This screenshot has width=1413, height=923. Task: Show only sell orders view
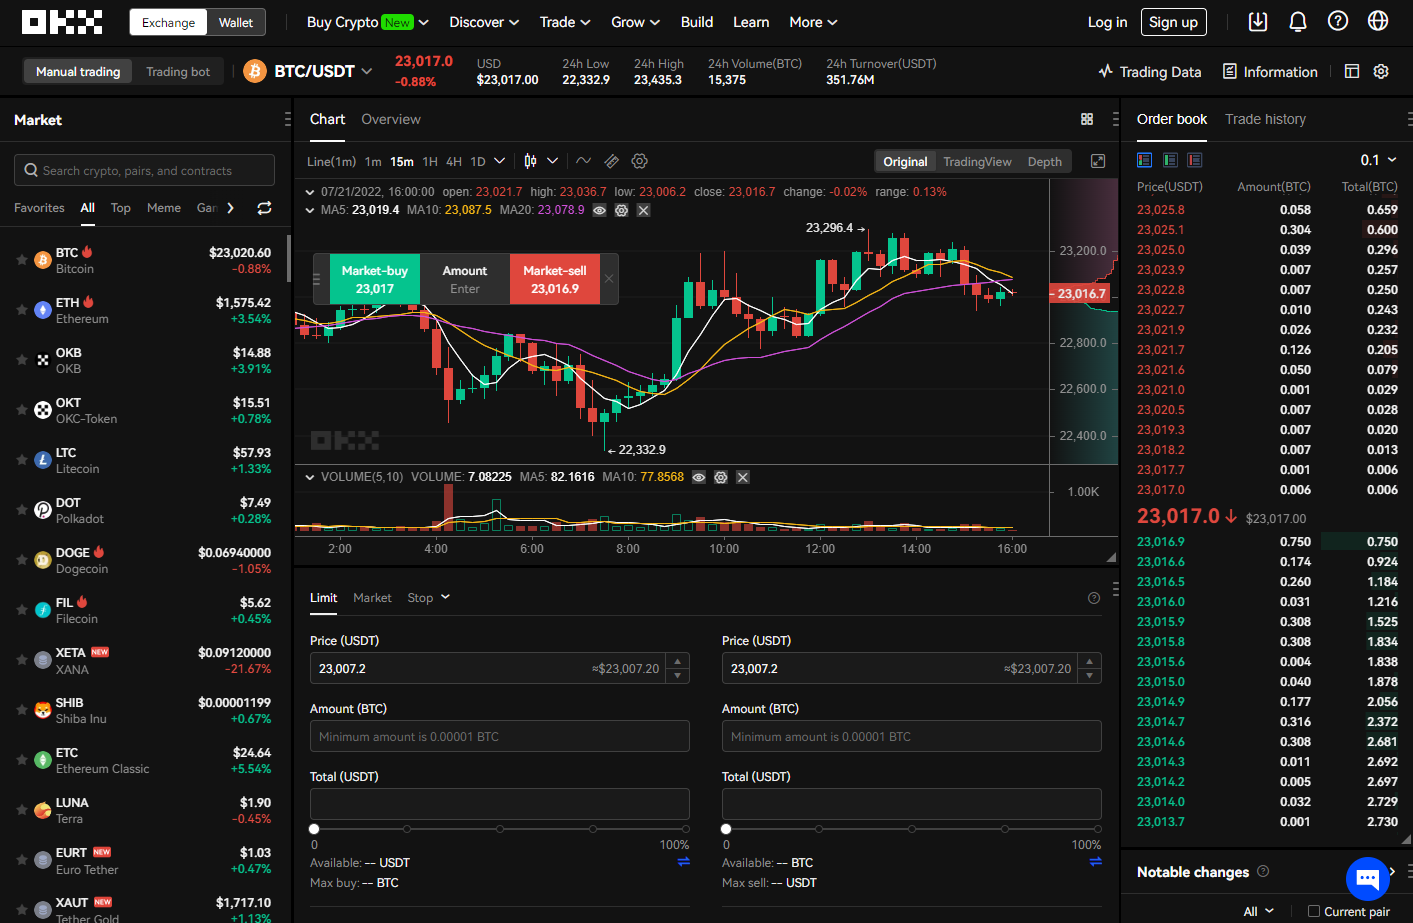click(1195, 160)
